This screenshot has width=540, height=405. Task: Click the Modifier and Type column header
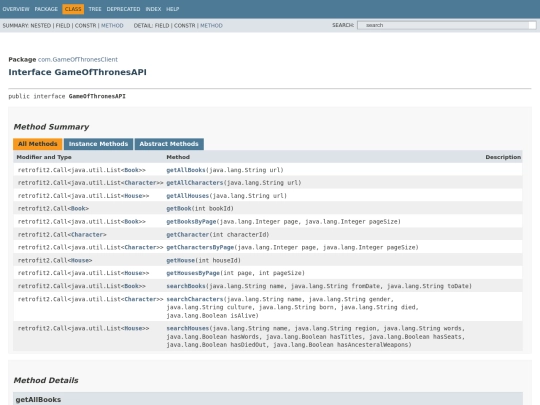pyautogui.click(x=44, y=157)
